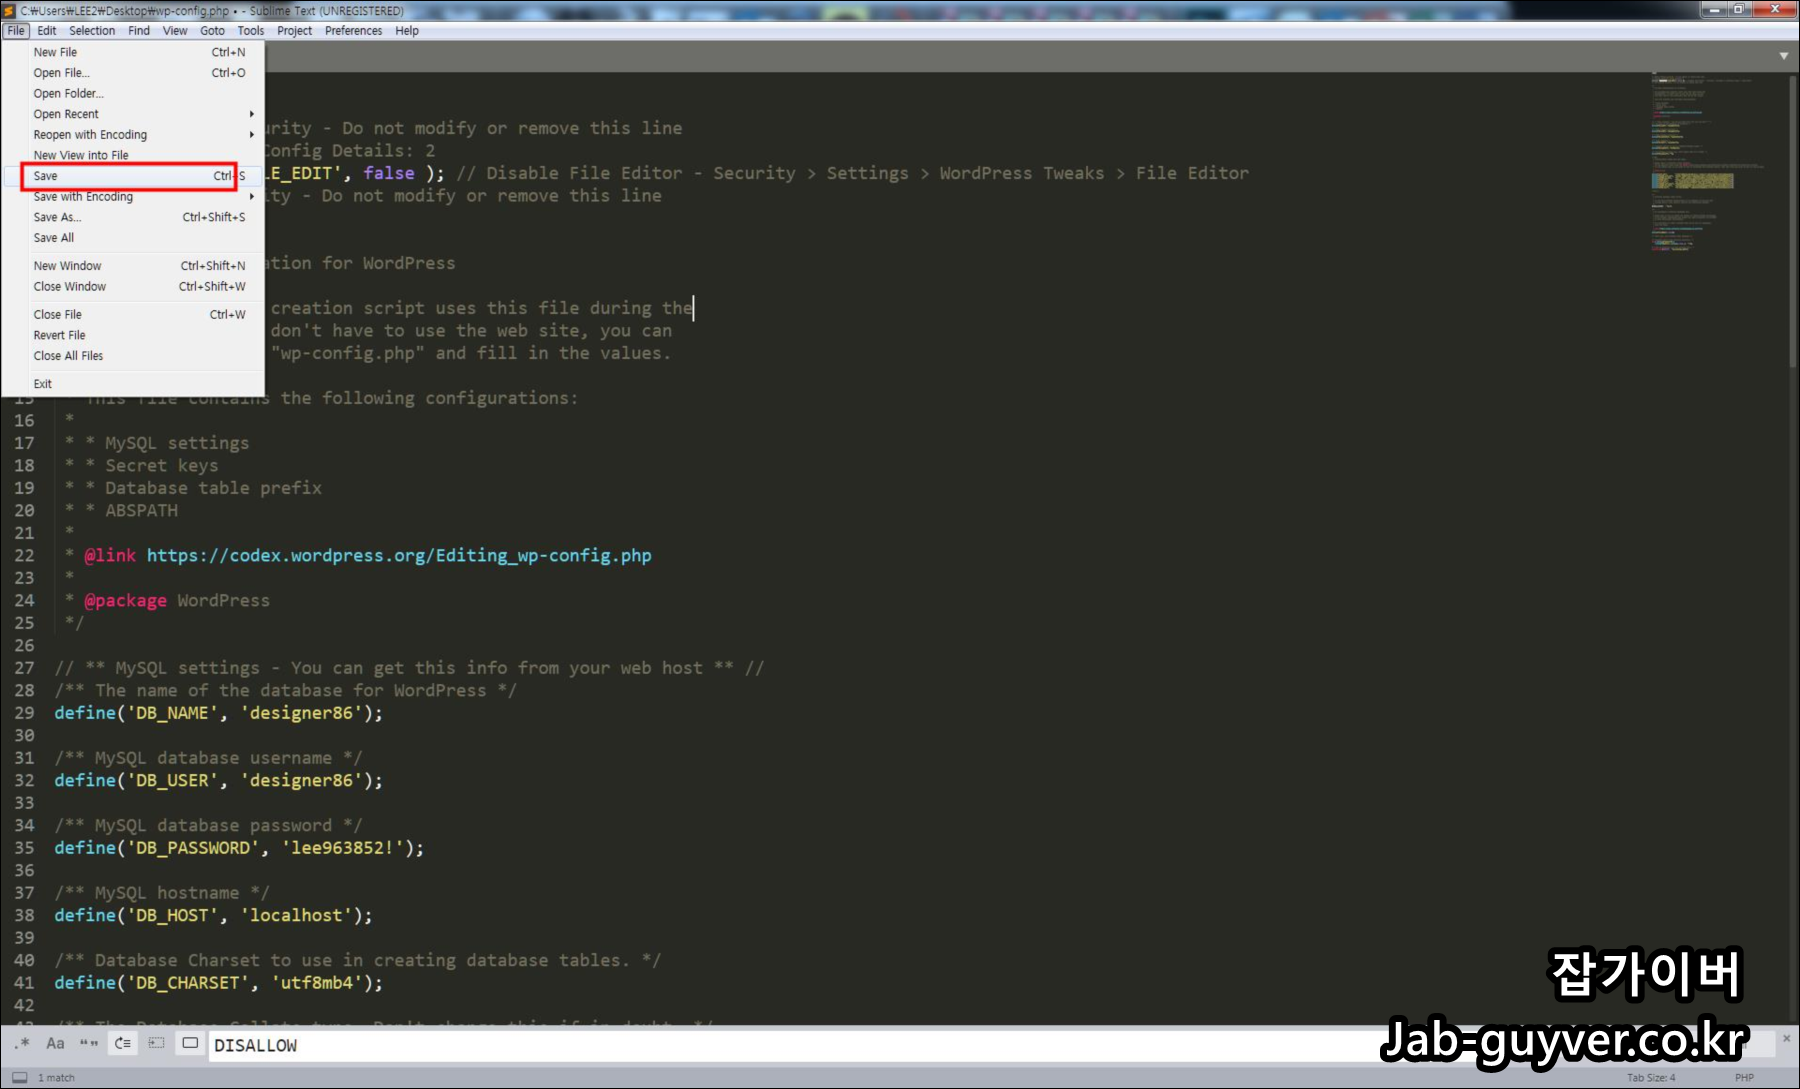This screenshot has width=1800, height=1089.
Task: Expand Save with Encoding submenu
Action: click(x=133, y=197)
